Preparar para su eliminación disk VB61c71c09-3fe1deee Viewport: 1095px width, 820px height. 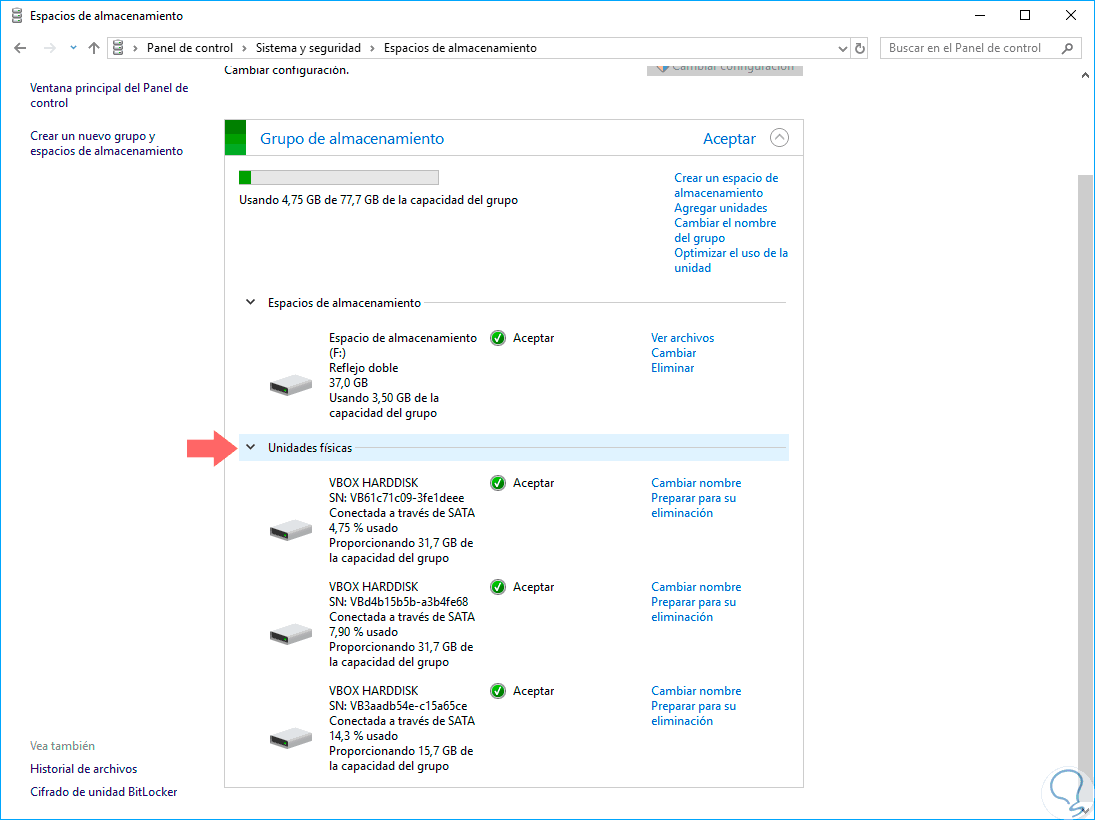693,506
